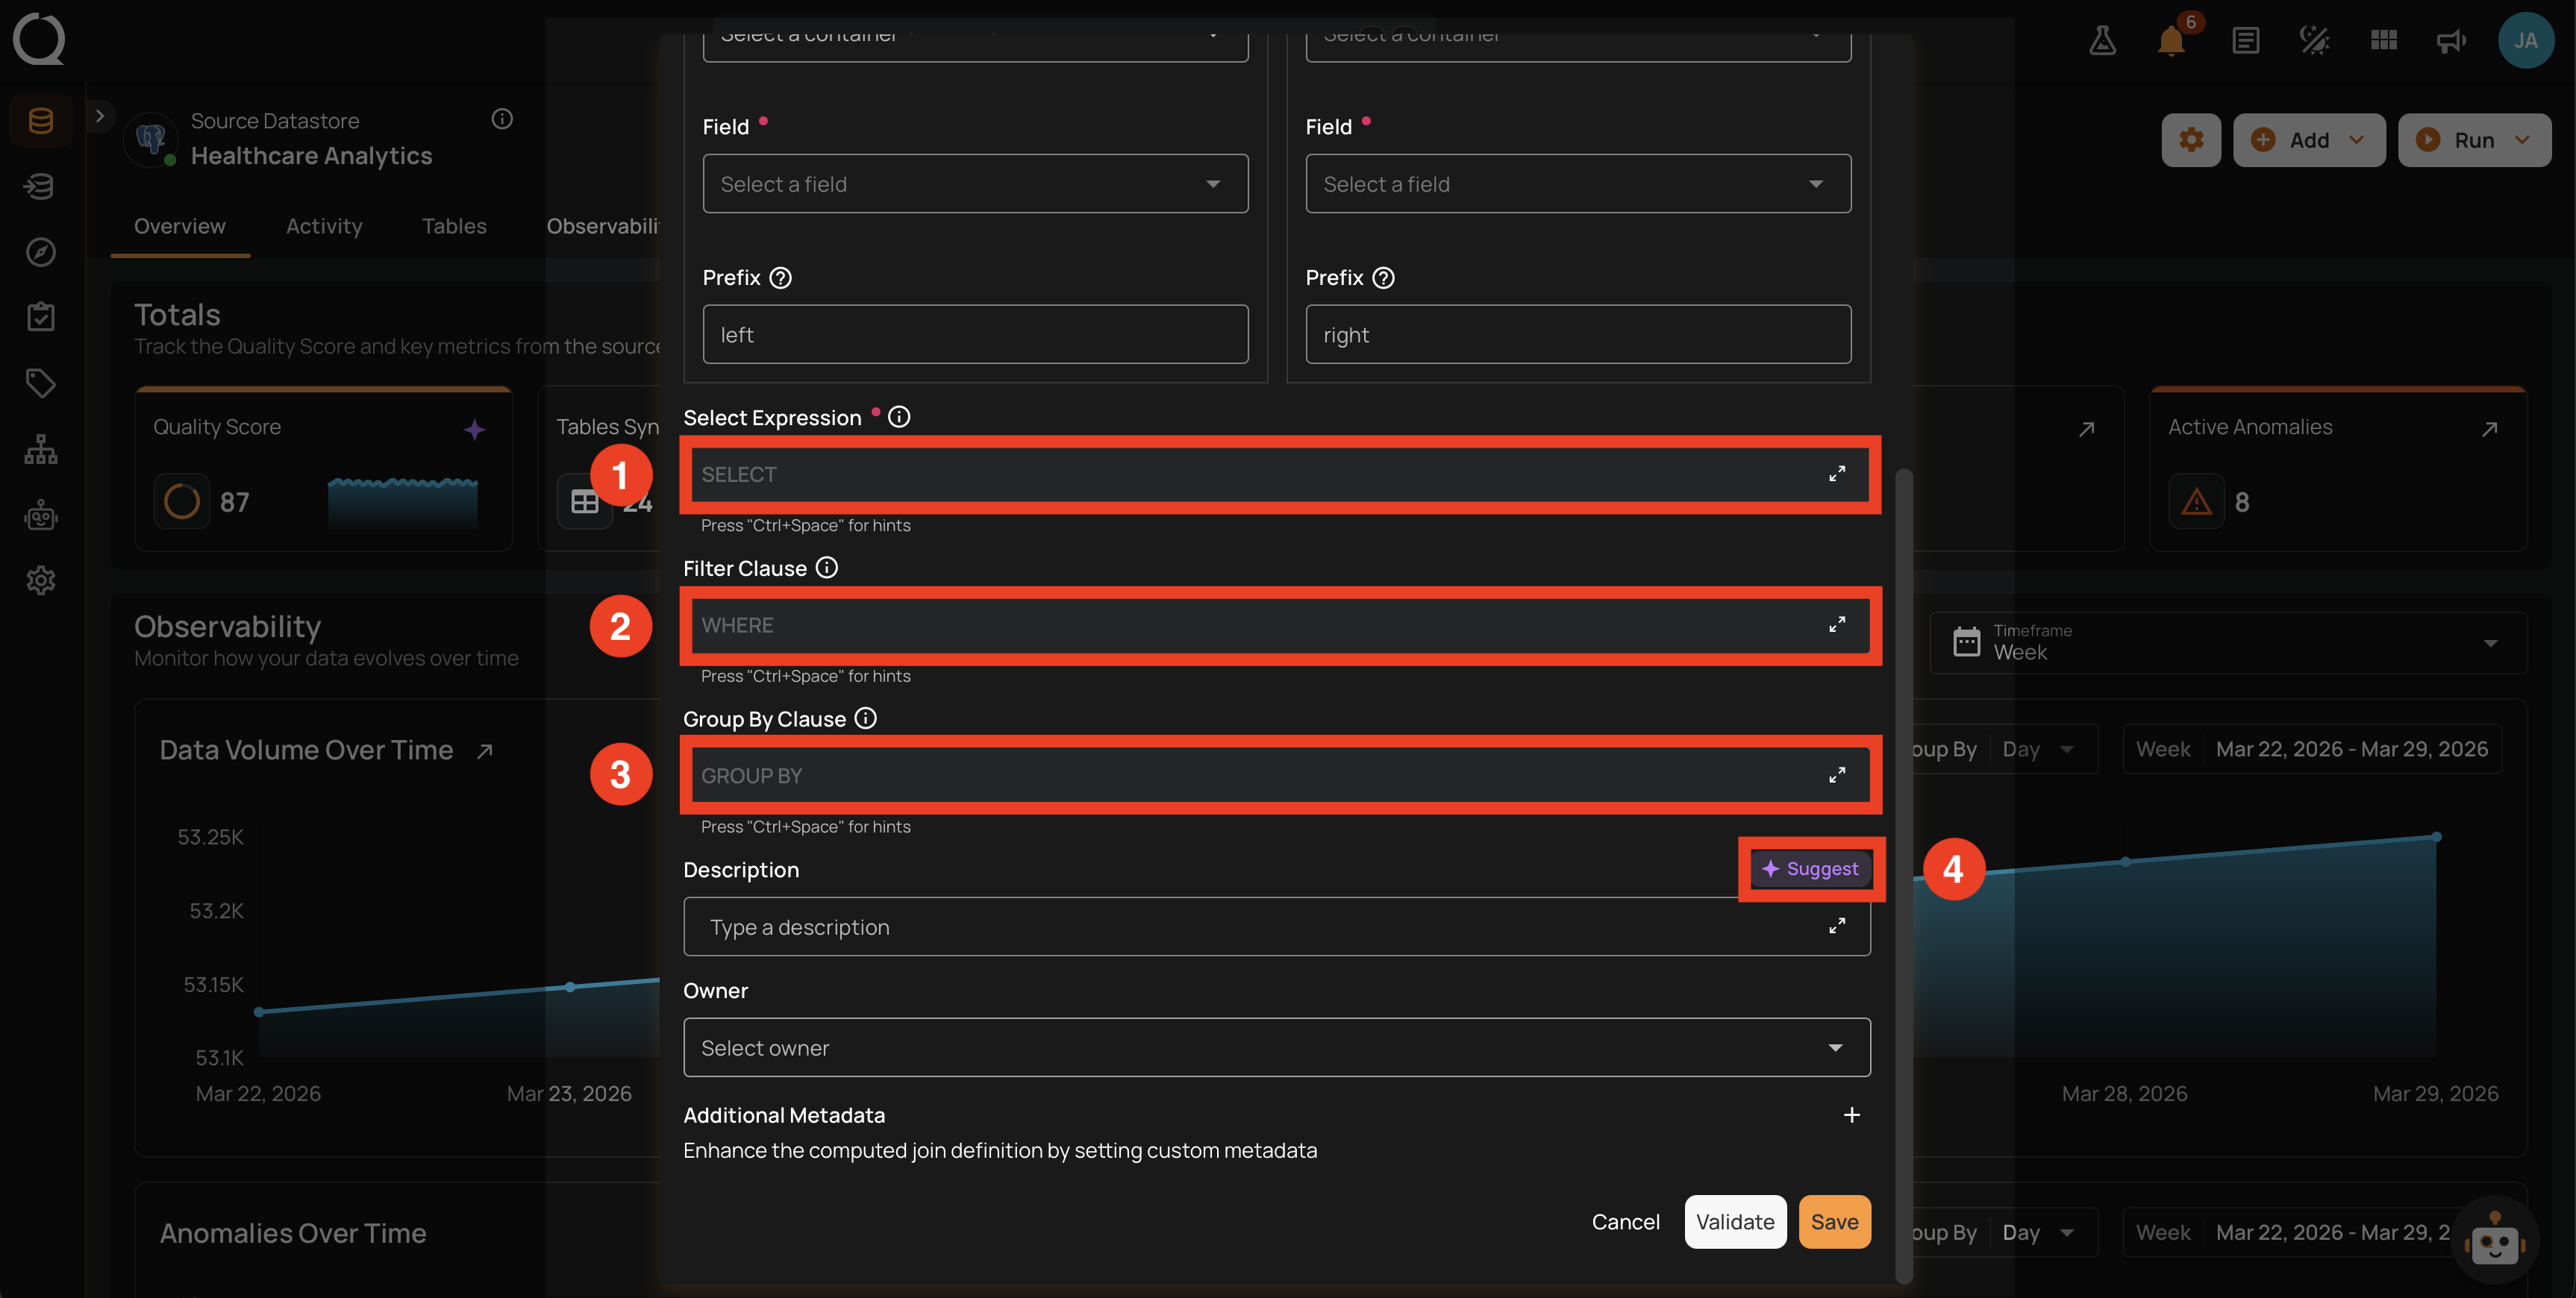Expand the description field fullscreen
2576x1298 pixels.
(1837, 927)
